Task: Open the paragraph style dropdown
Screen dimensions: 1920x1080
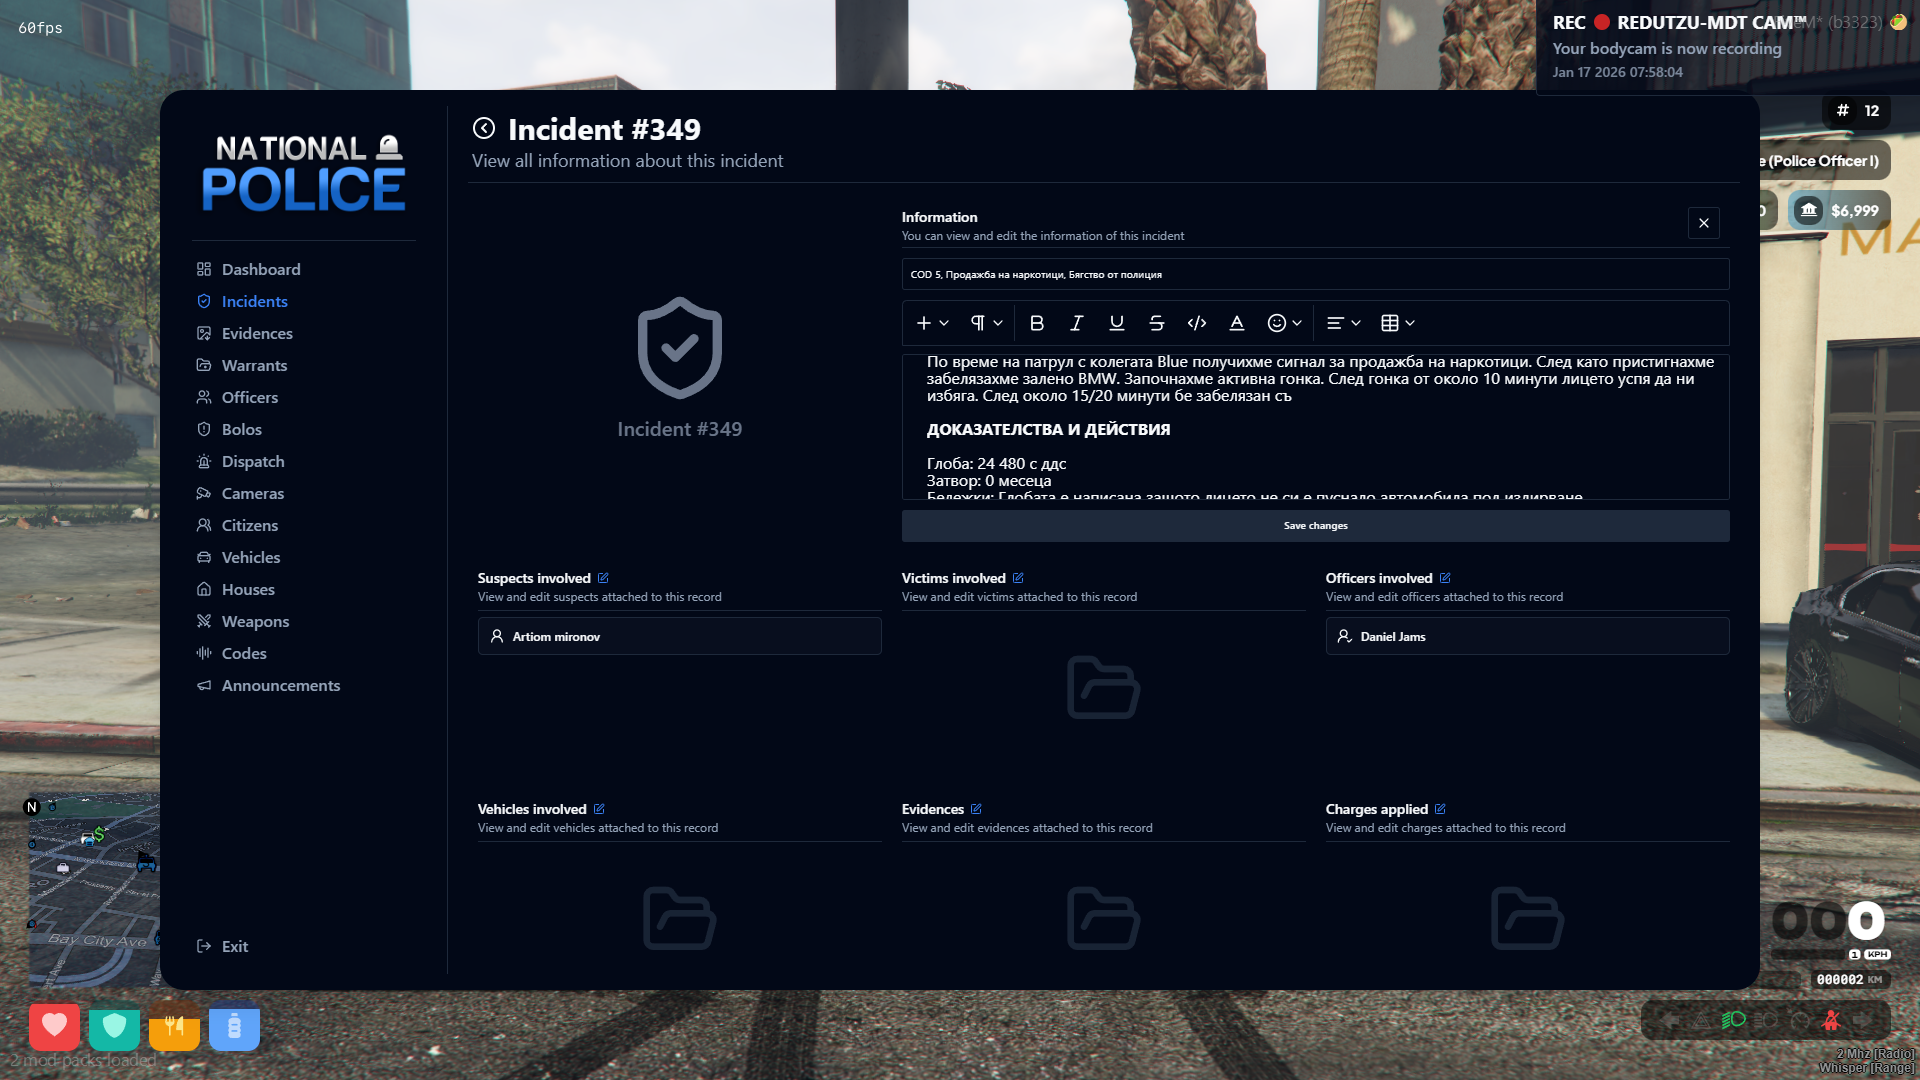Action: tap(986, 323)
